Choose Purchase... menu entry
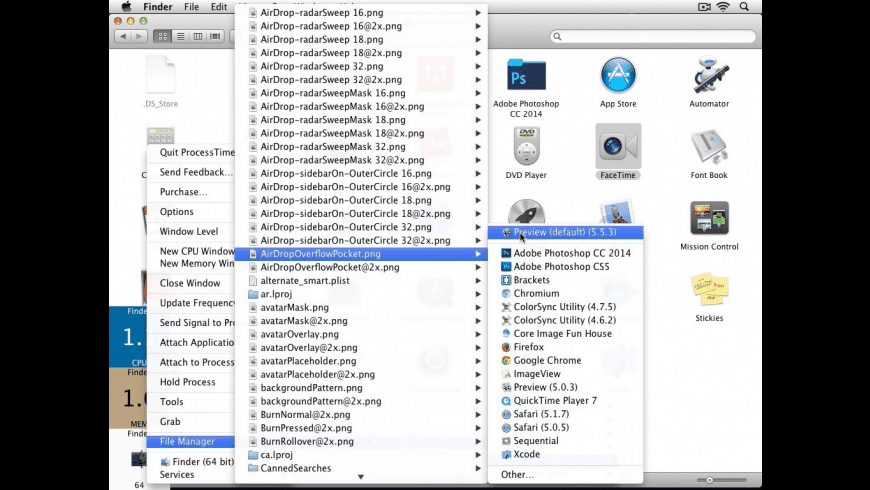This screenshot has width=870, height=490. (191, 192)
